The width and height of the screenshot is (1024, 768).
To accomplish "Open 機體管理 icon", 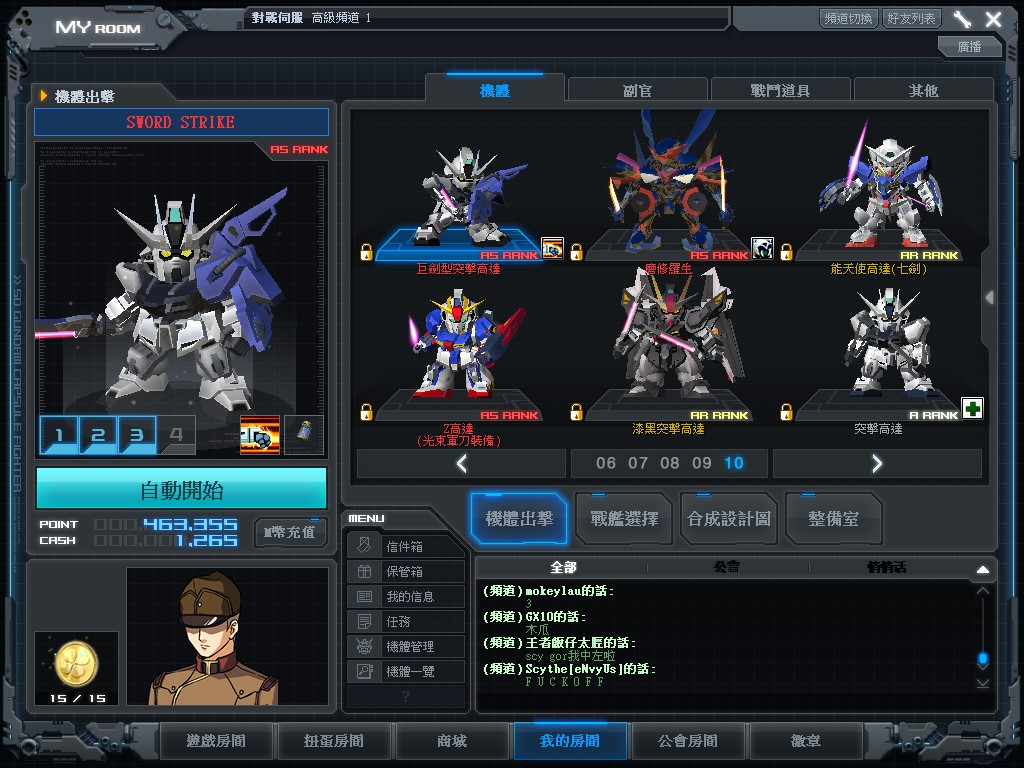I will (x=364, y=646).
